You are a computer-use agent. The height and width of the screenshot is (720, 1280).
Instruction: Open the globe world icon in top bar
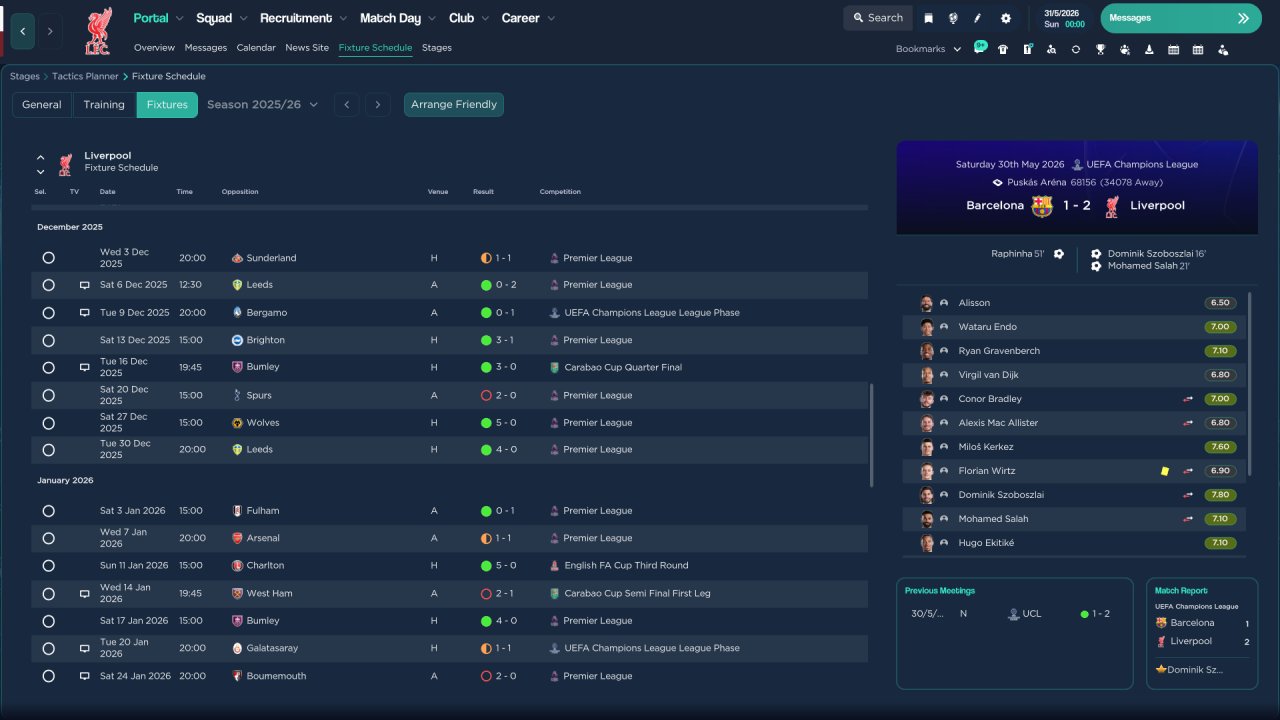(953, 18)
